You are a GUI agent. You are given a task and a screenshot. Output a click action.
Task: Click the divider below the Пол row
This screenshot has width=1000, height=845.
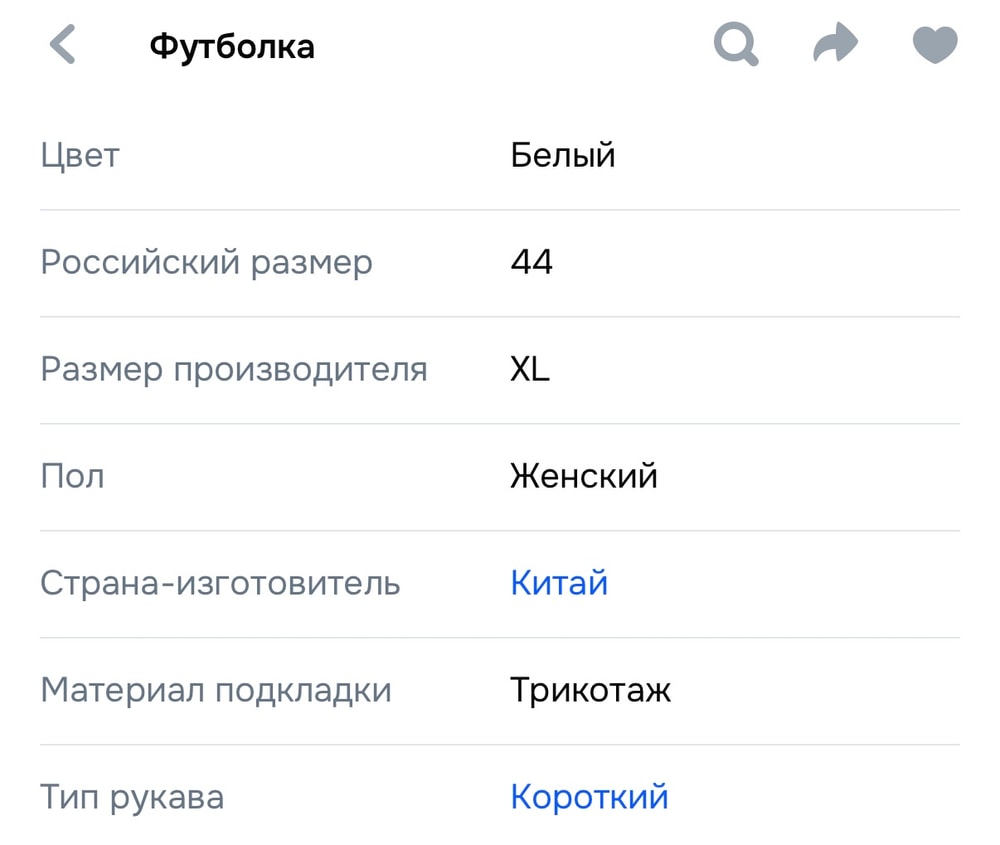pyautogui.click(x=500, y=531)
